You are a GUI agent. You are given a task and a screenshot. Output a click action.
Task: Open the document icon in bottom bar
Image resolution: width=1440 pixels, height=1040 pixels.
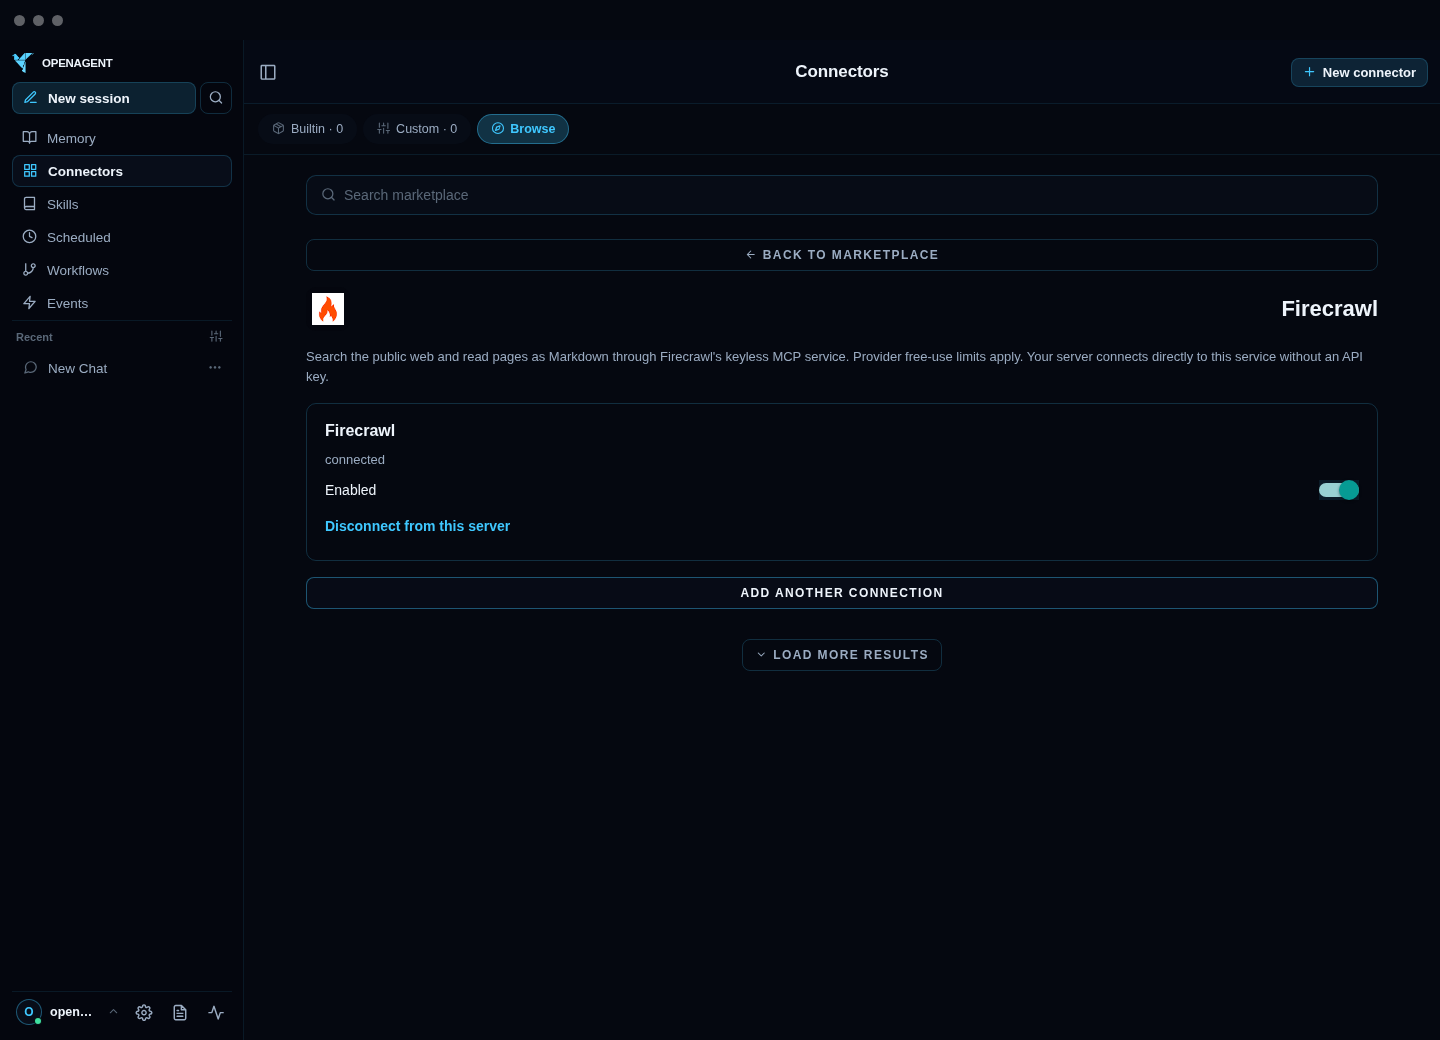click(x=180, y=1012)
